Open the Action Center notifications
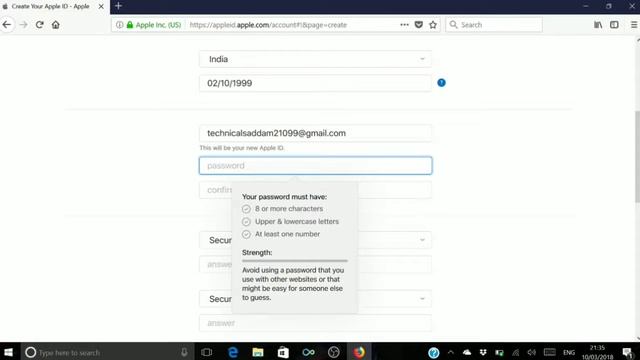Image resolution: width=640 pixels, height=360 pixels. 627,352
